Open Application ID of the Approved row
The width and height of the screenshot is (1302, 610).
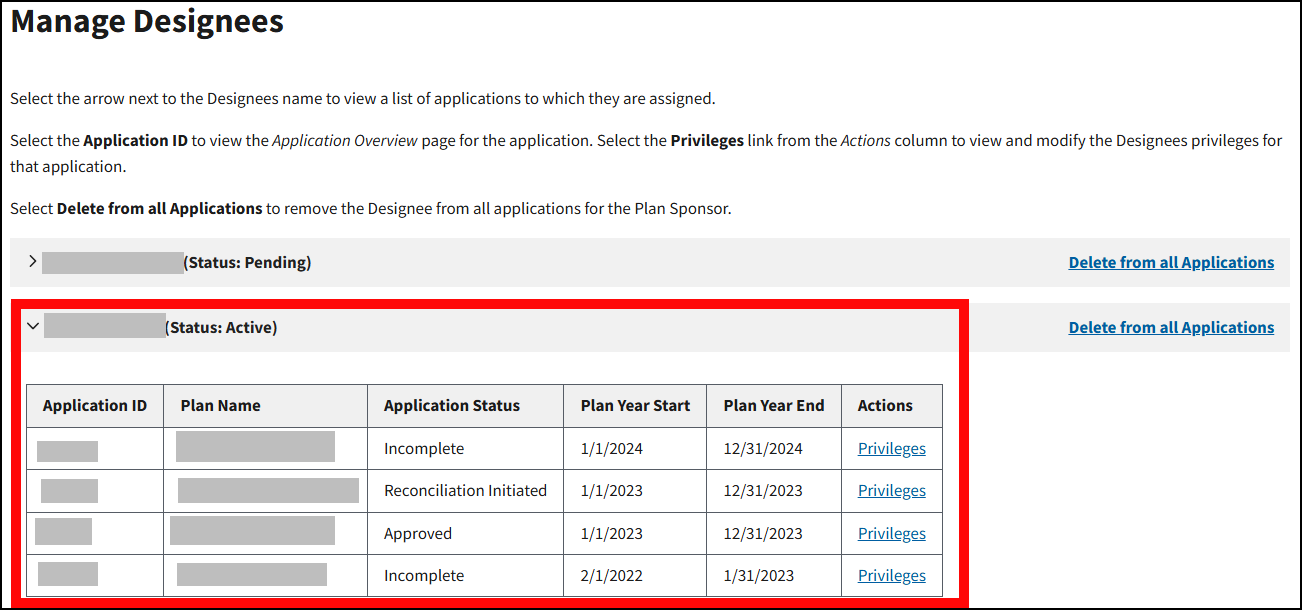pos(63,531)
